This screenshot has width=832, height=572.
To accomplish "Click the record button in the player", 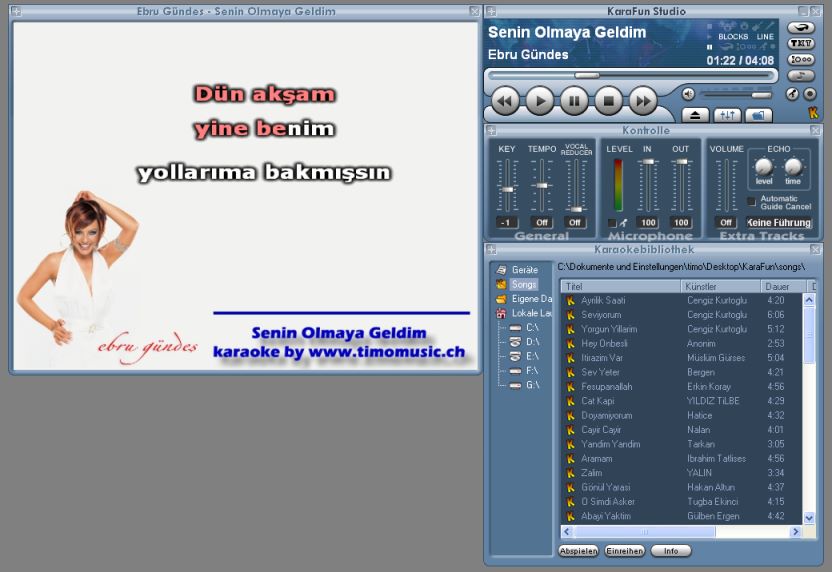I will pyautogui.click(x=810, y=94).
